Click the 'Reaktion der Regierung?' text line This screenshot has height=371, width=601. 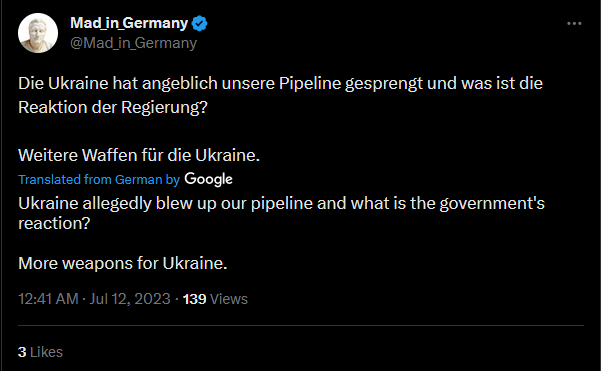pos(113,107)
